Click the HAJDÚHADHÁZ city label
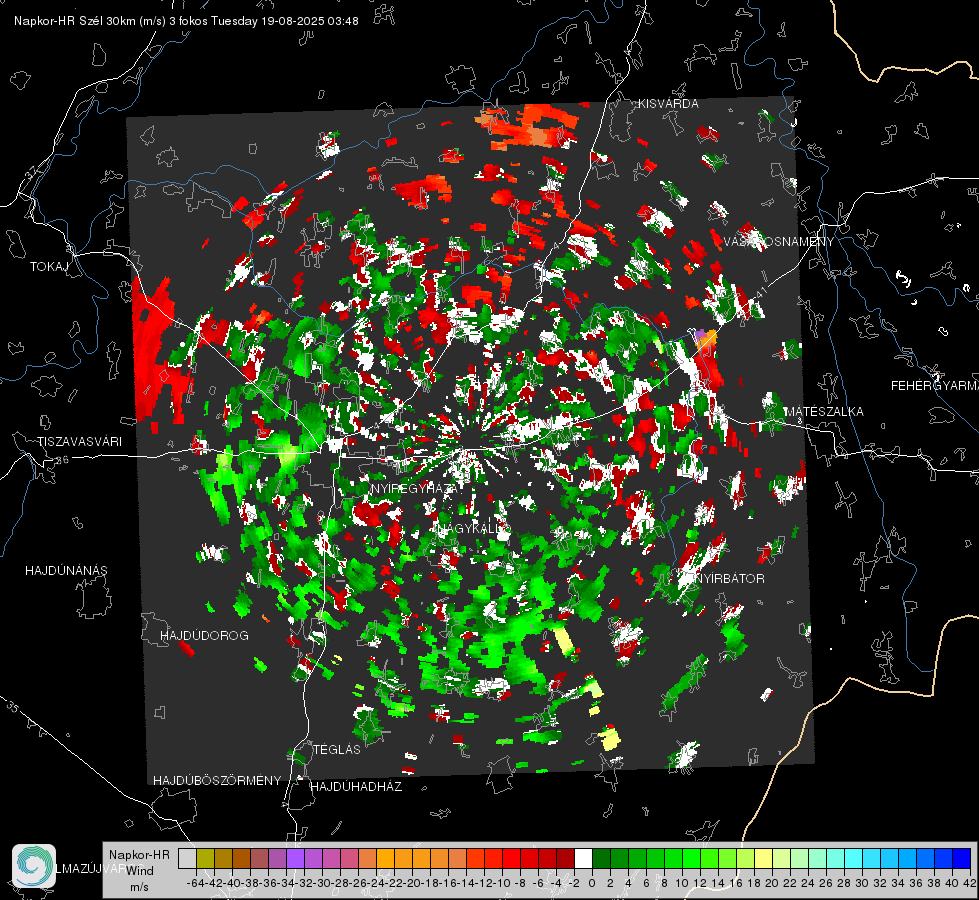Viewport: 979px width, 900px height. pos(356,787)
